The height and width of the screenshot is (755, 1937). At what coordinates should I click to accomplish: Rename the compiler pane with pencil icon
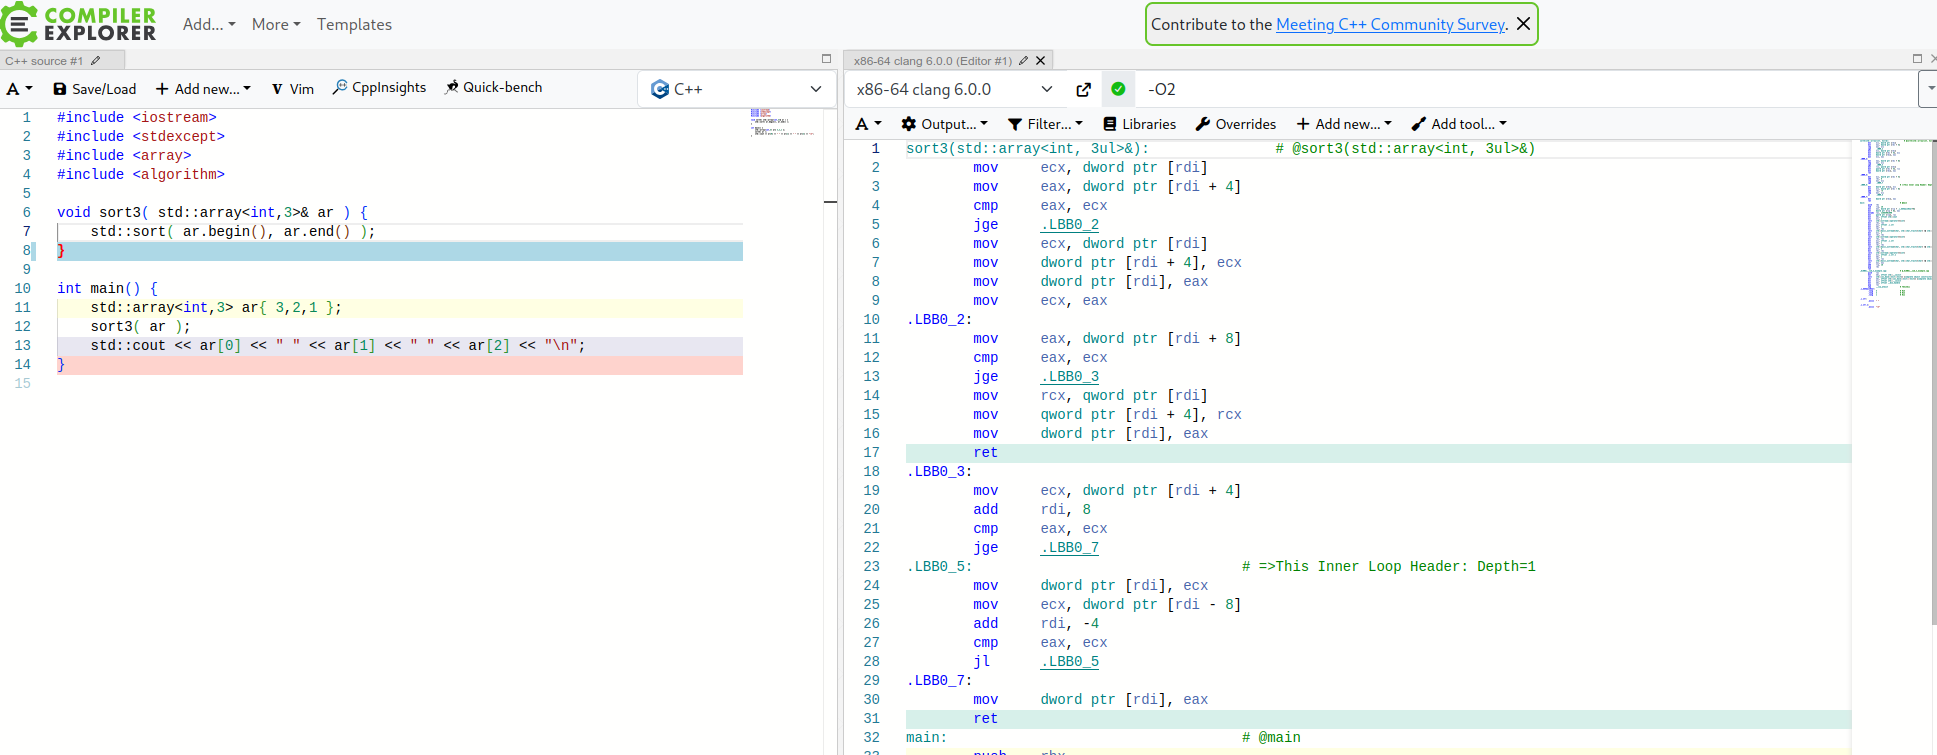1024,61
